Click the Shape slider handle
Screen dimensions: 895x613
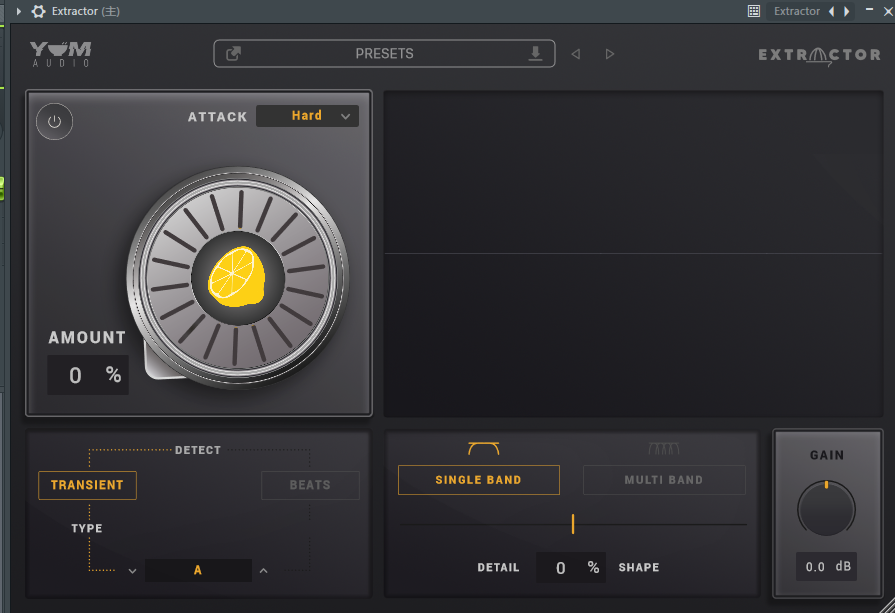[573, 524]
